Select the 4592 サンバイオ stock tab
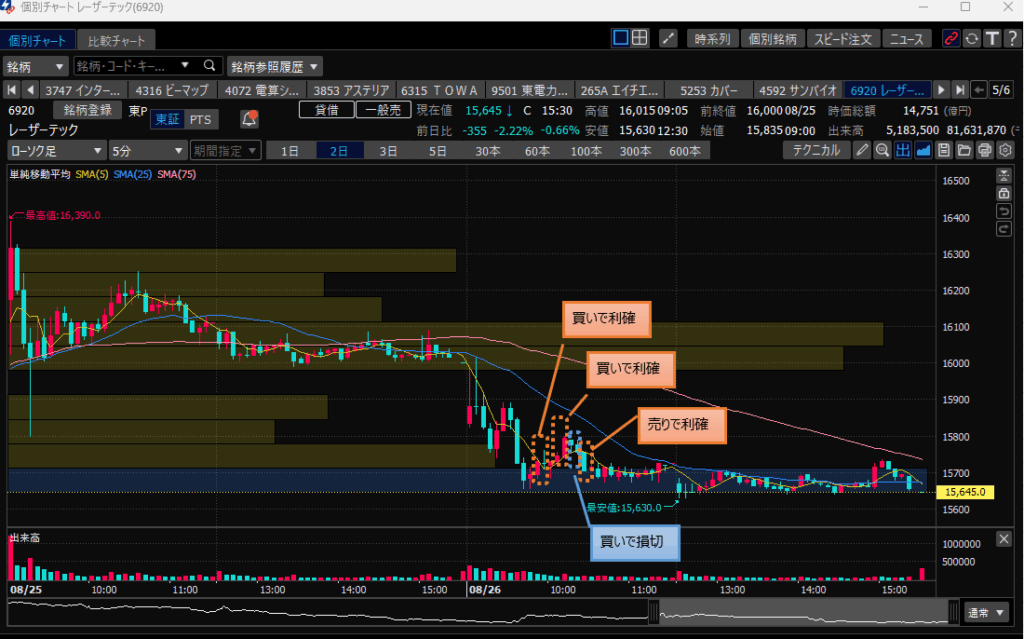This screenshot has width=1024, height=639. coord(799,89)
